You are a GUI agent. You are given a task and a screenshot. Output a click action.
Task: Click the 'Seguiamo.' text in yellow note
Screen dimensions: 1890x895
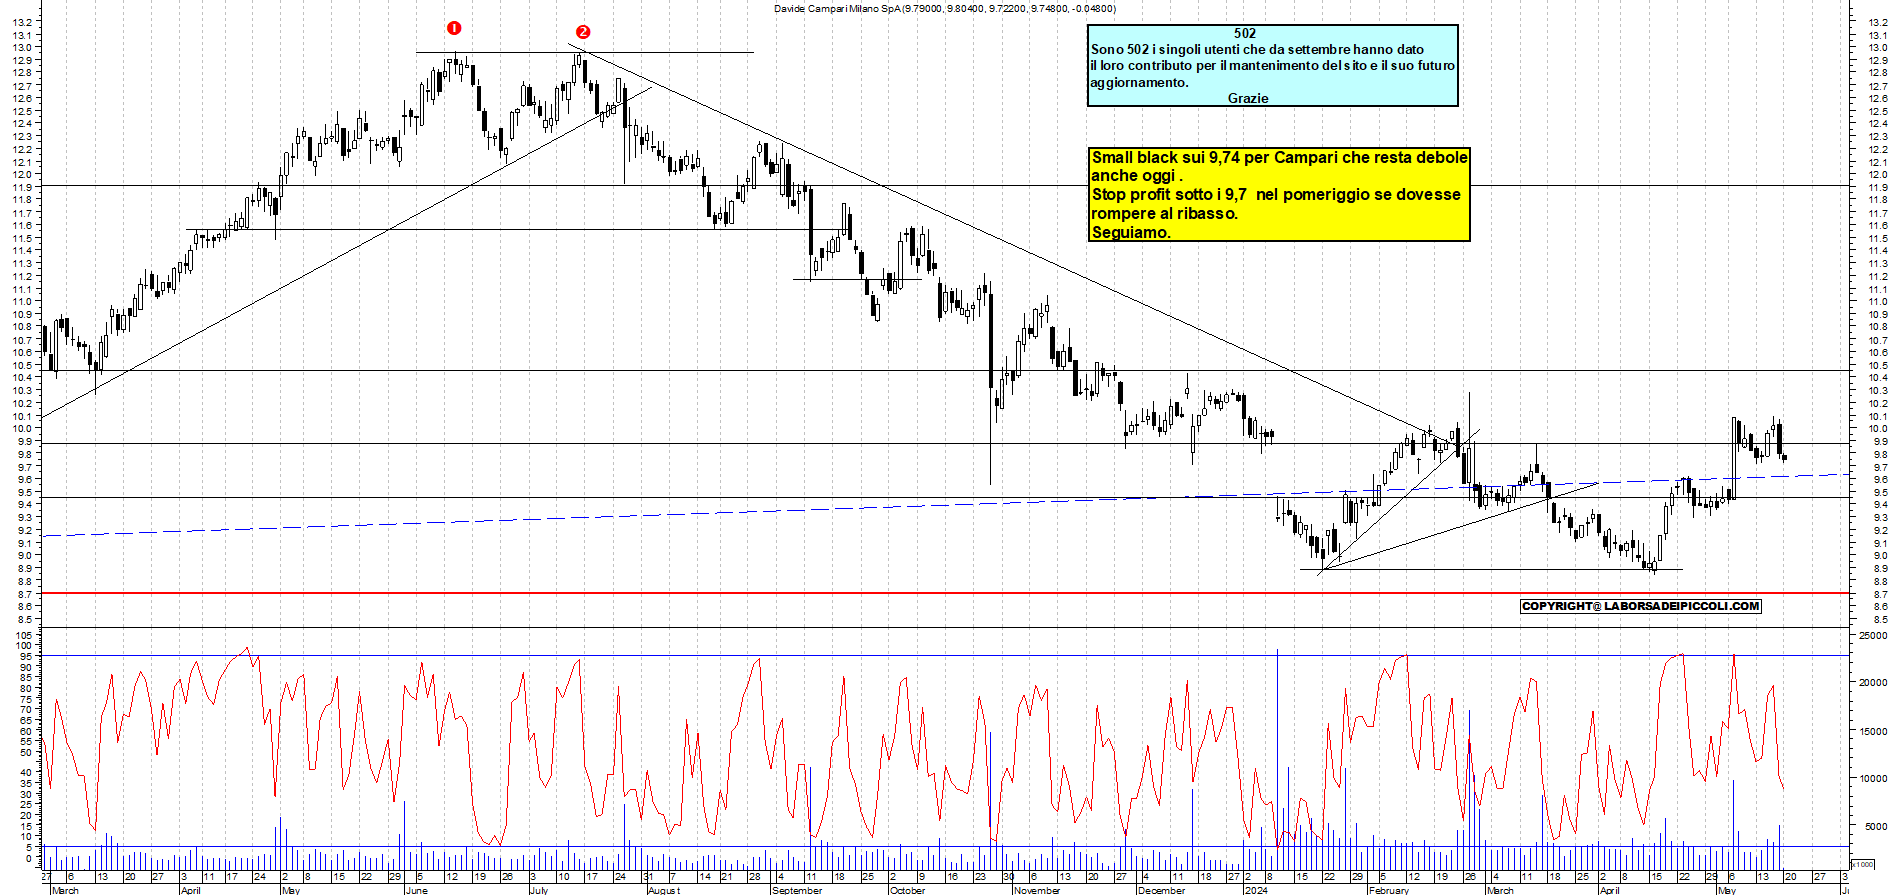click(1131, 232)
